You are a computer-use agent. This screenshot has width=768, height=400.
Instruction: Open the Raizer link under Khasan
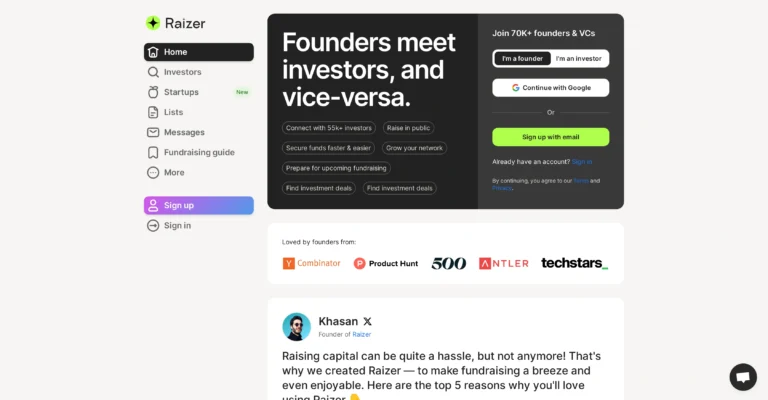point(361,334)
